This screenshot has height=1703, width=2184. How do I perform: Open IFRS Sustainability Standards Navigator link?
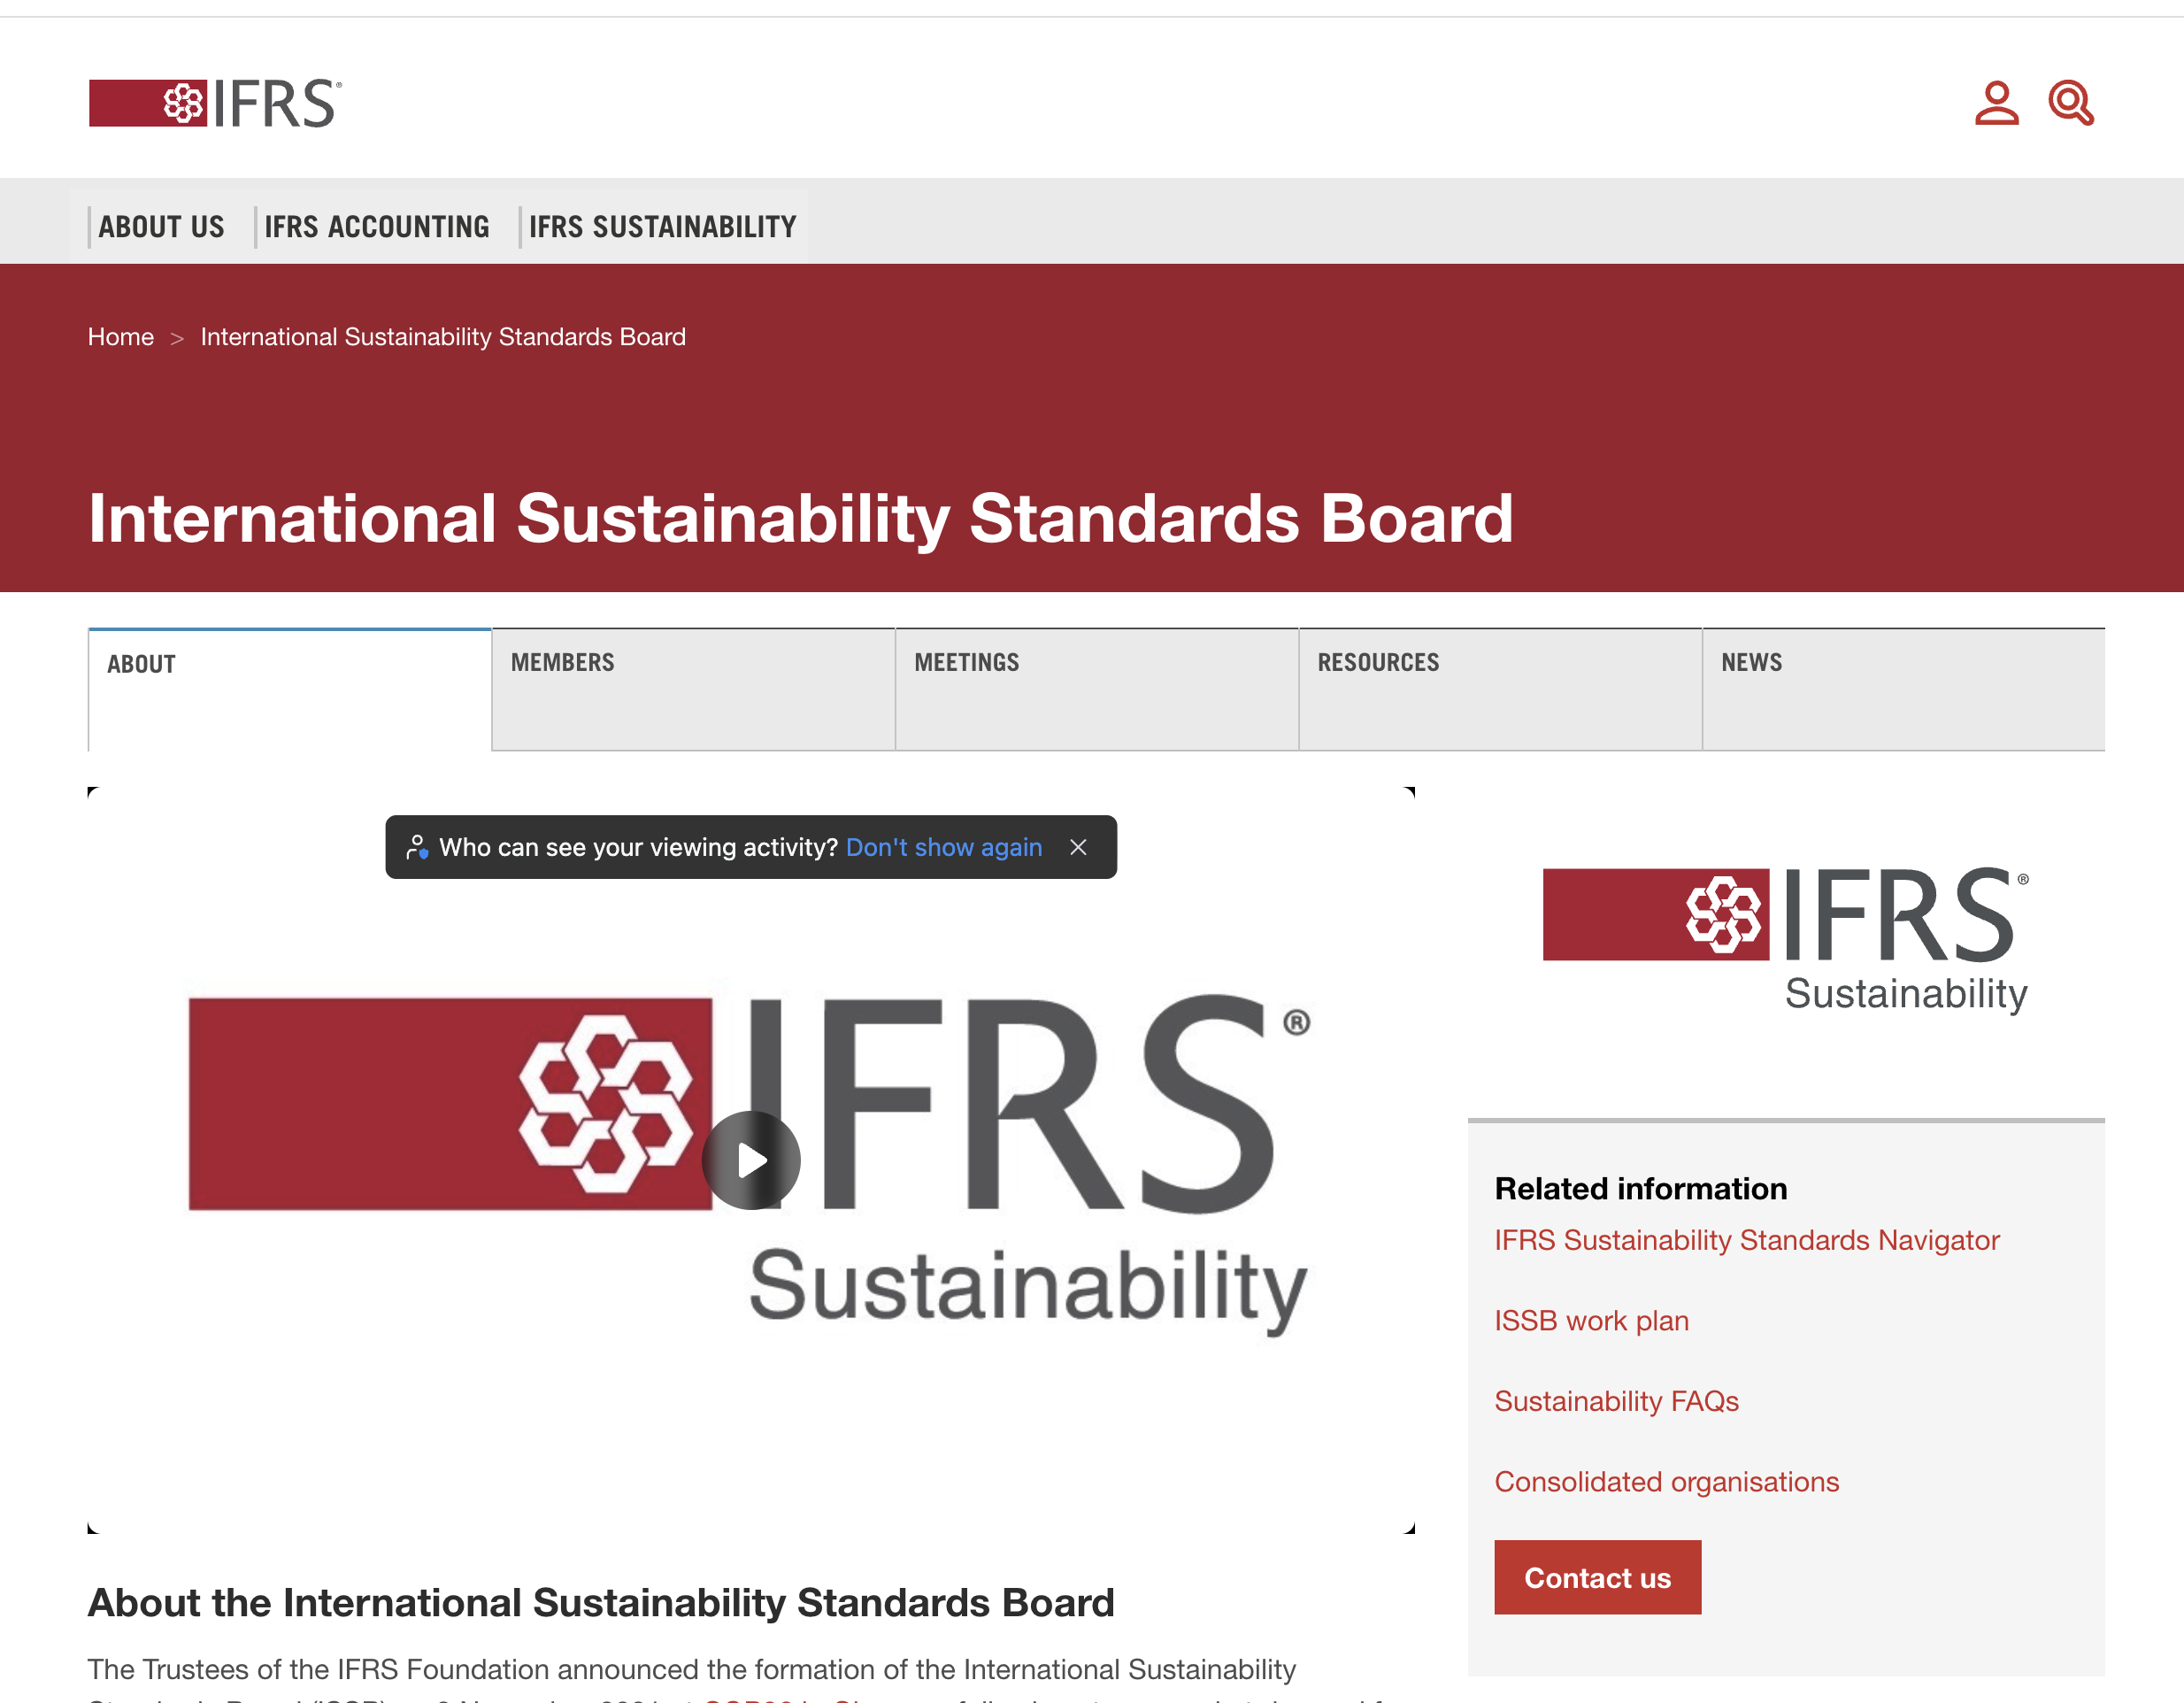[1747, 1240]
